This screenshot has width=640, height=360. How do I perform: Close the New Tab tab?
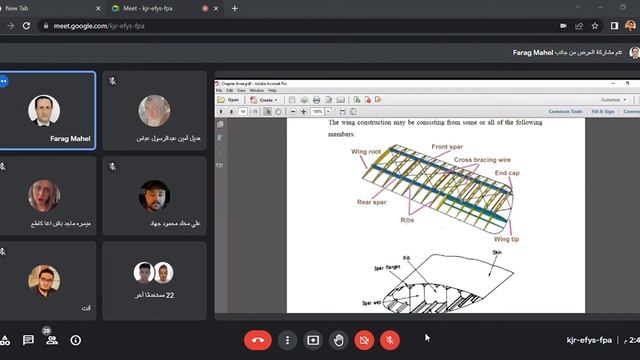[x=98, y=8]
